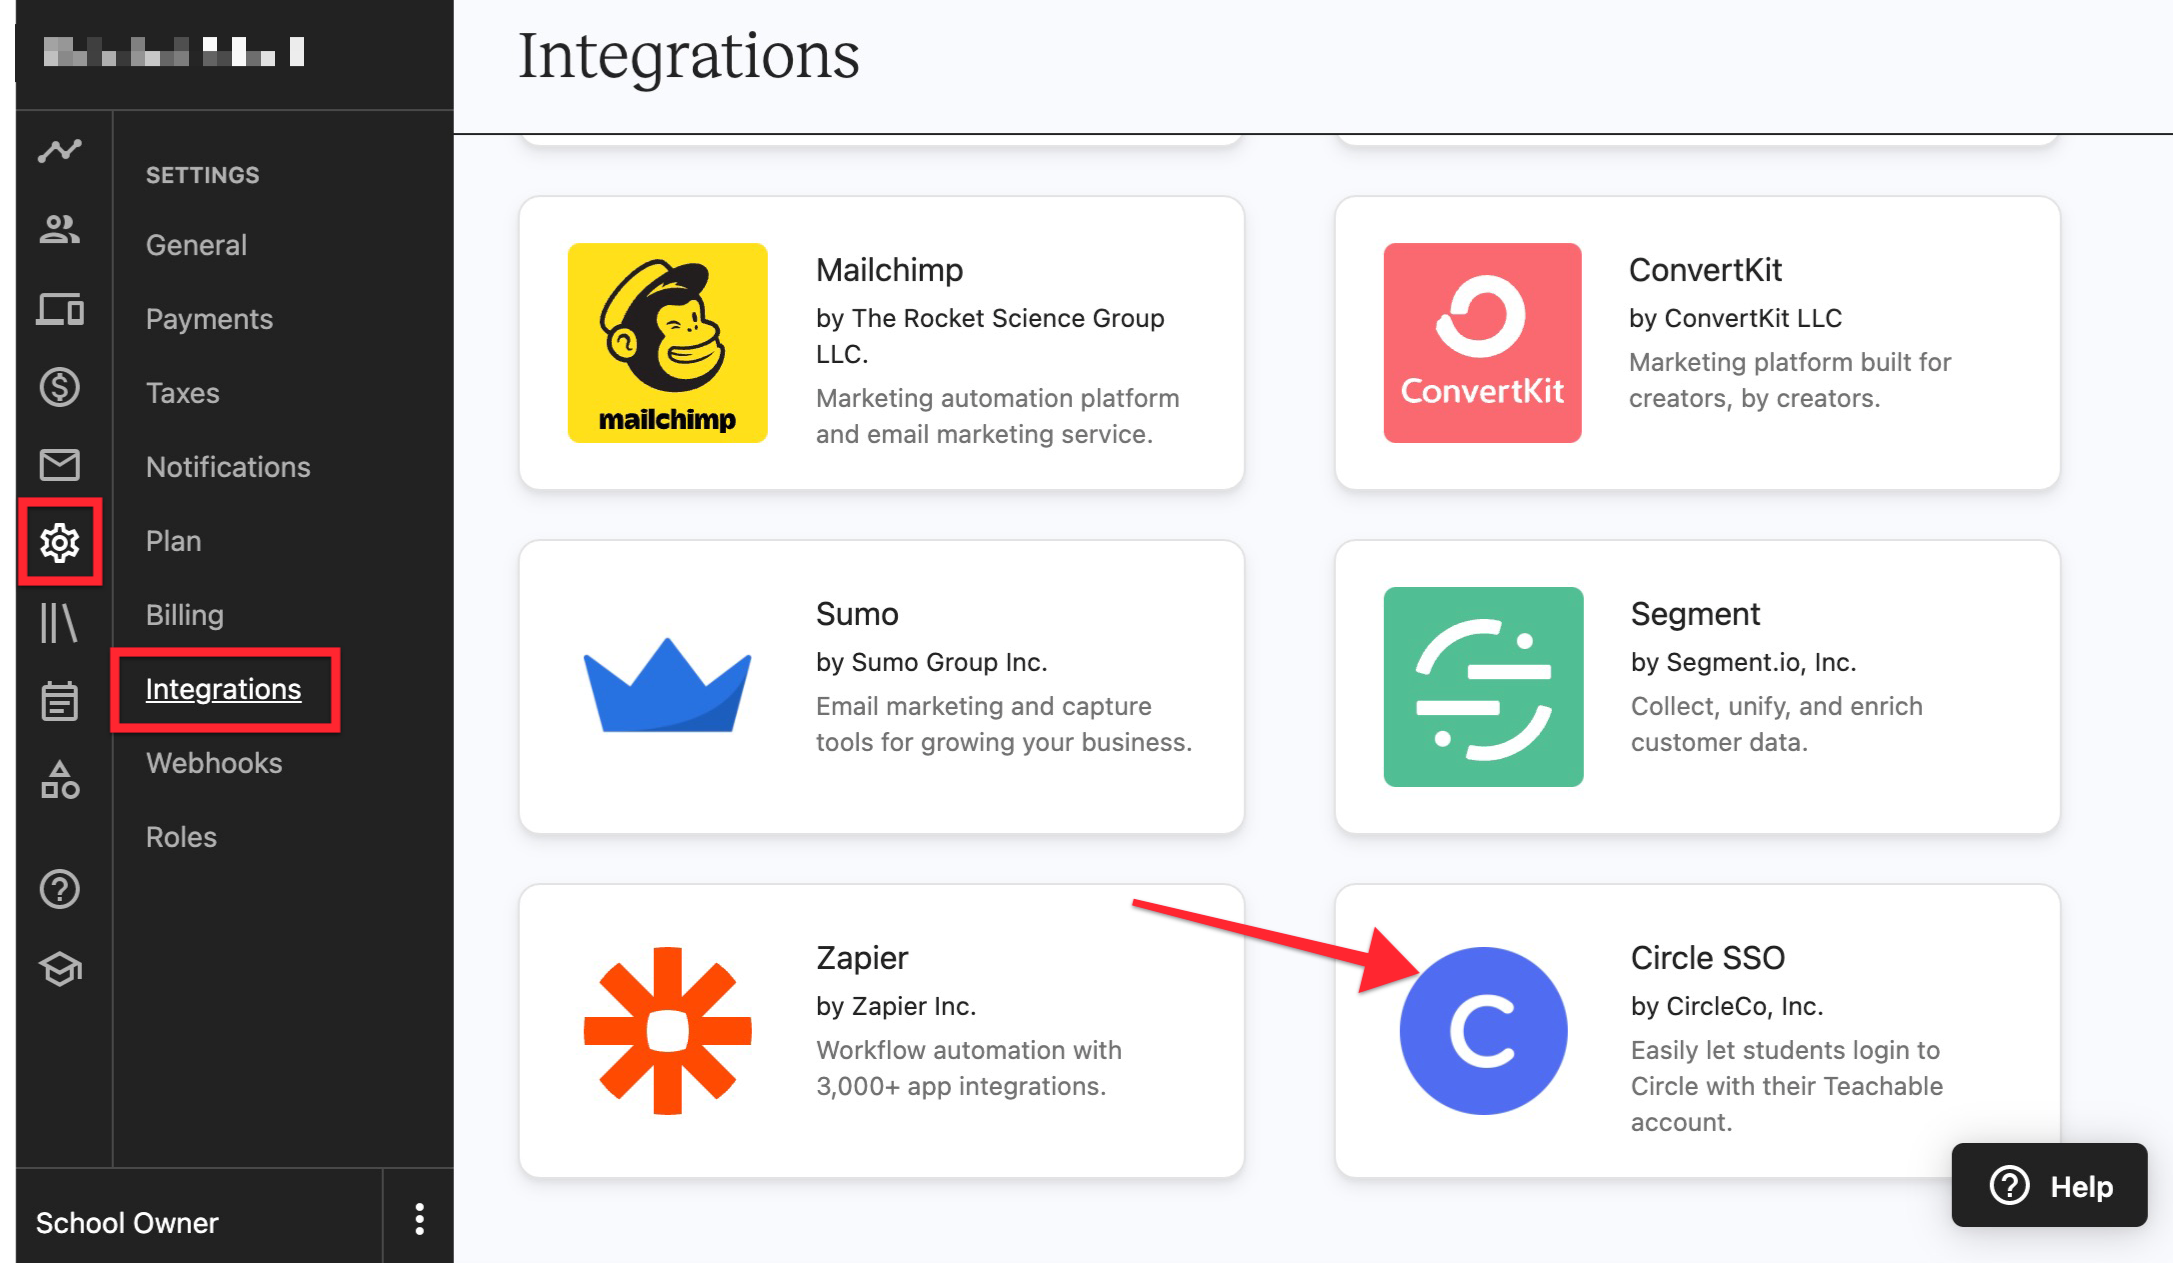Click 'Easily let students login to Circle' description
This screenshot has height=1263, width=2173.
1787,1086
